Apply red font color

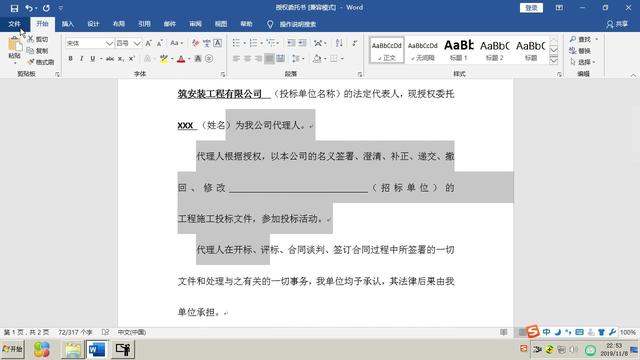(181, 59)
